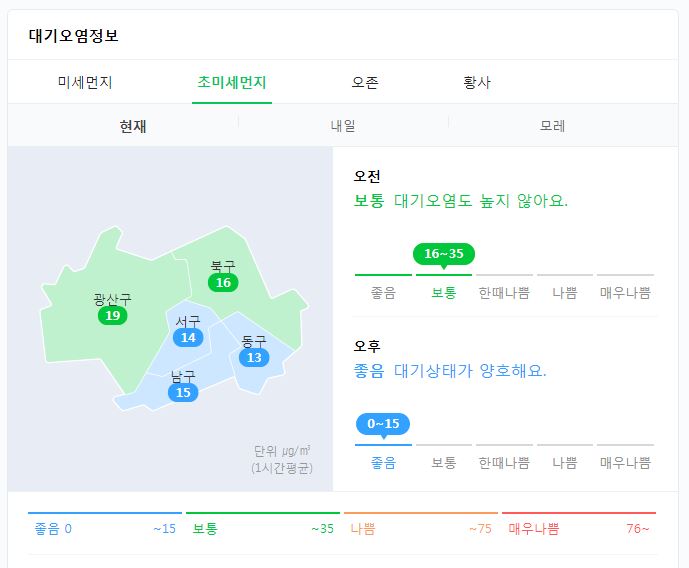Click the 남구 badge showing 15

coord(183,392)
